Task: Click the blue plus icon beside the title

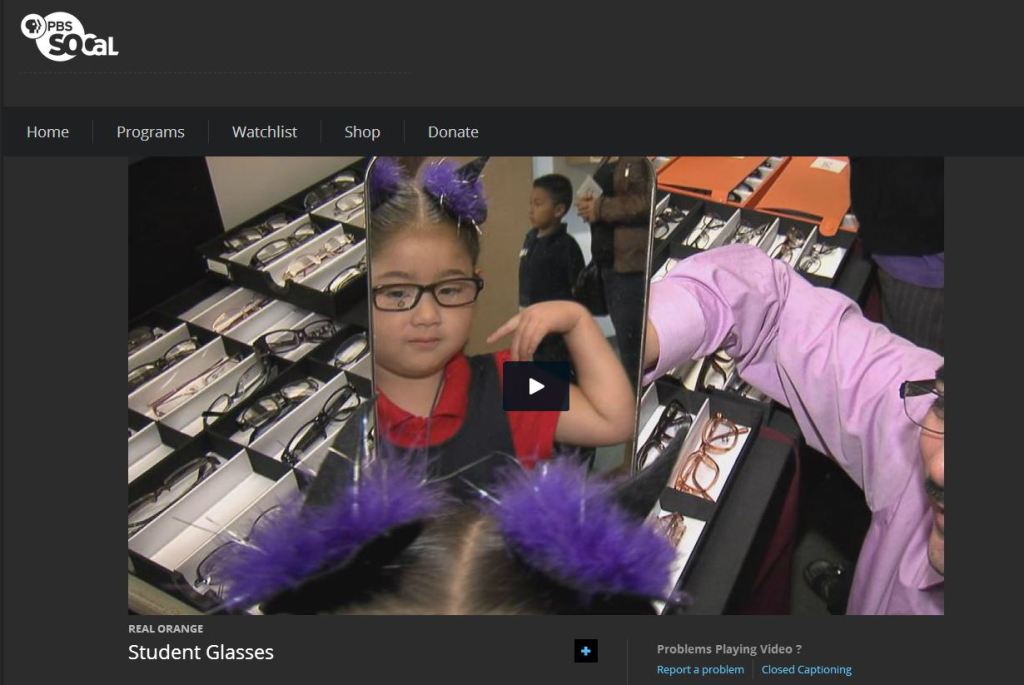Action: pos(586,651)
